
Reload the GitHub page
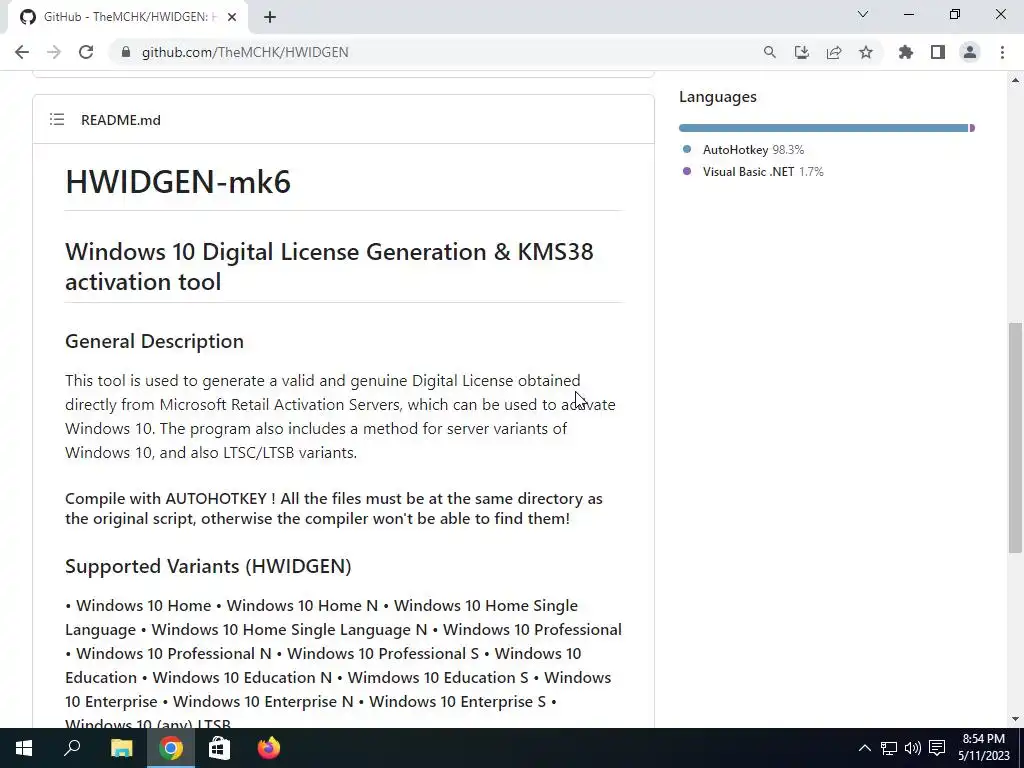(x=86, y=52)
